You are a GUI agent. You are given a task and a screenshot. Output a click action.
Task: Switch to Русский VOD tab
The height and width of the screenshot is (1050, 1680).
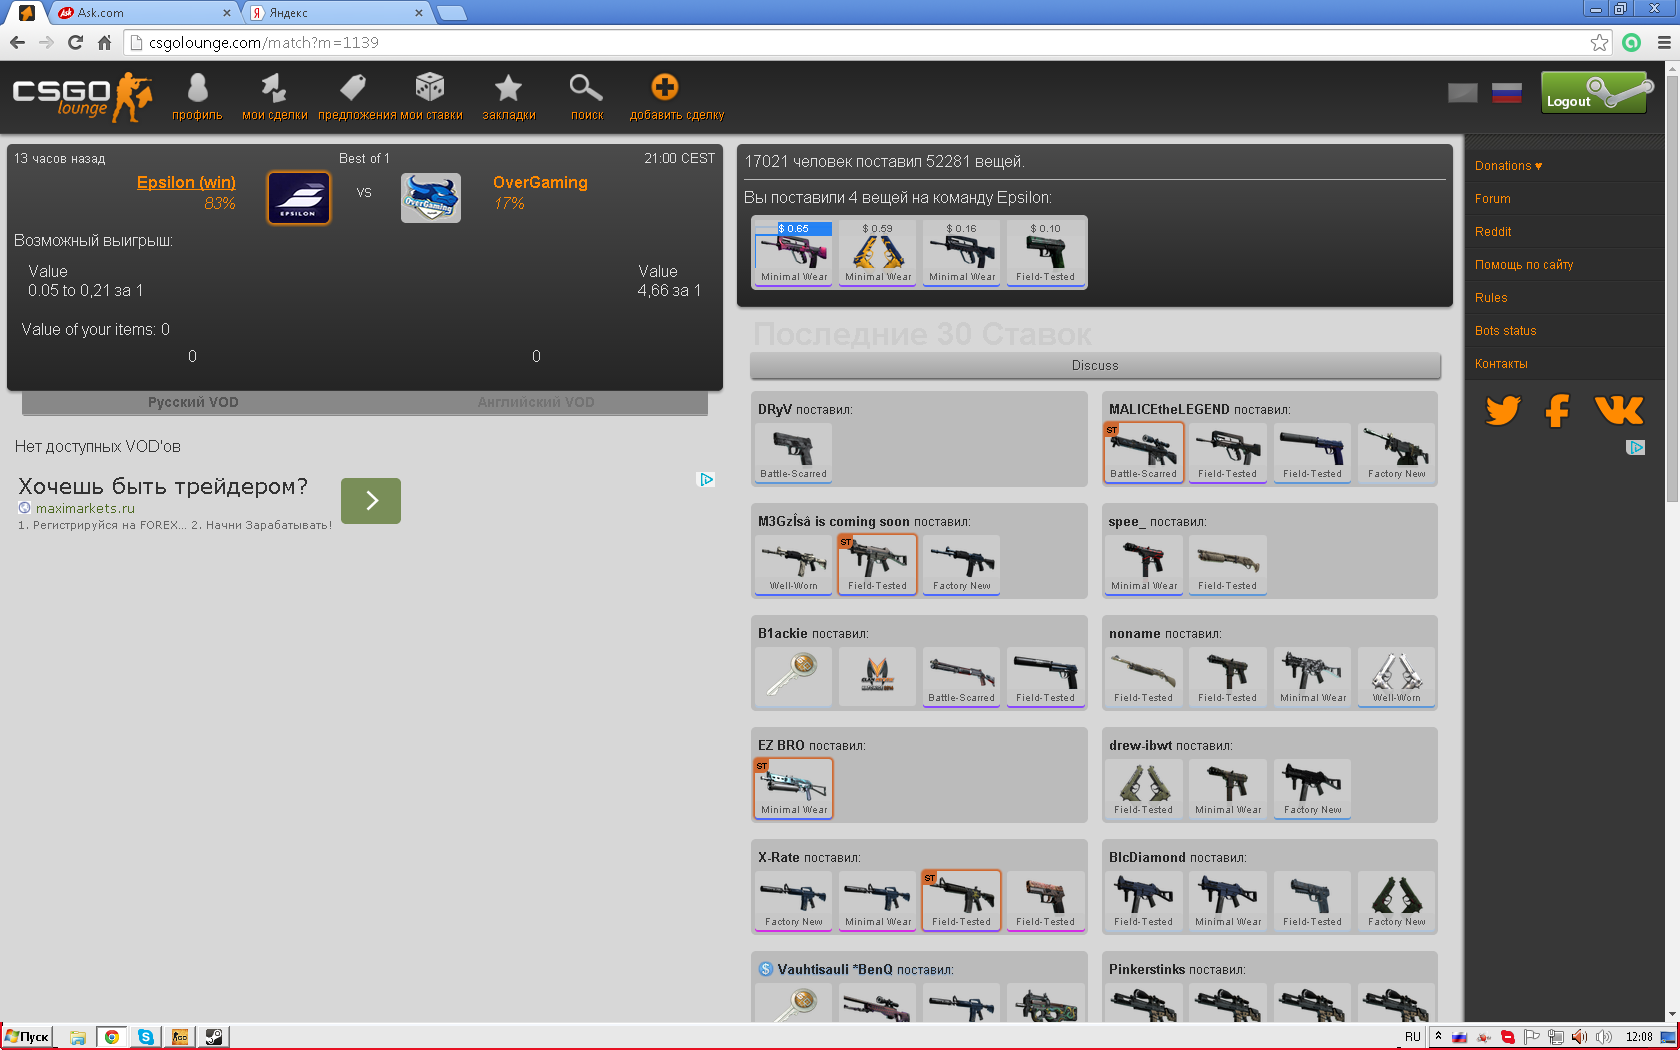click(x=193, y=402)
